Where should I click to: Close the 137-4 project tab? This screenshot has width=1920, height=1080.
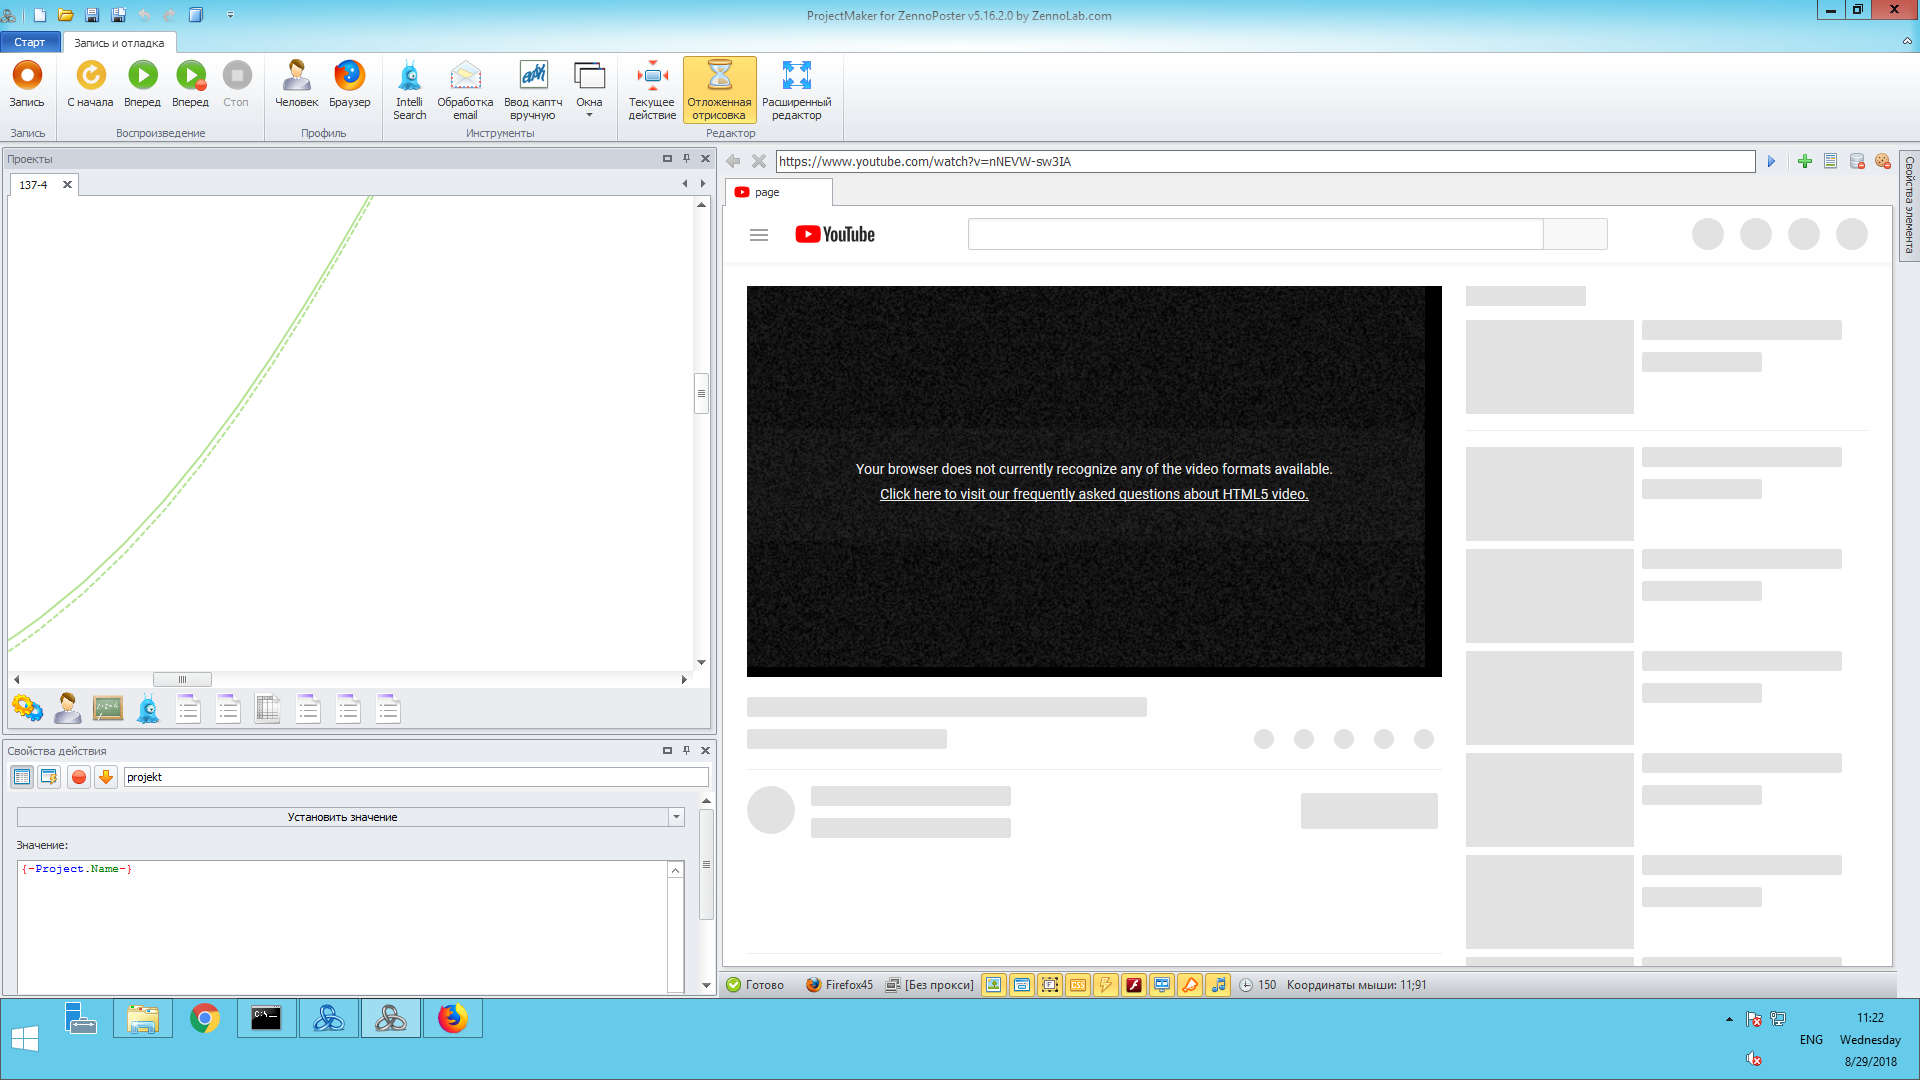pyautogui.click(x=67, y=185)
